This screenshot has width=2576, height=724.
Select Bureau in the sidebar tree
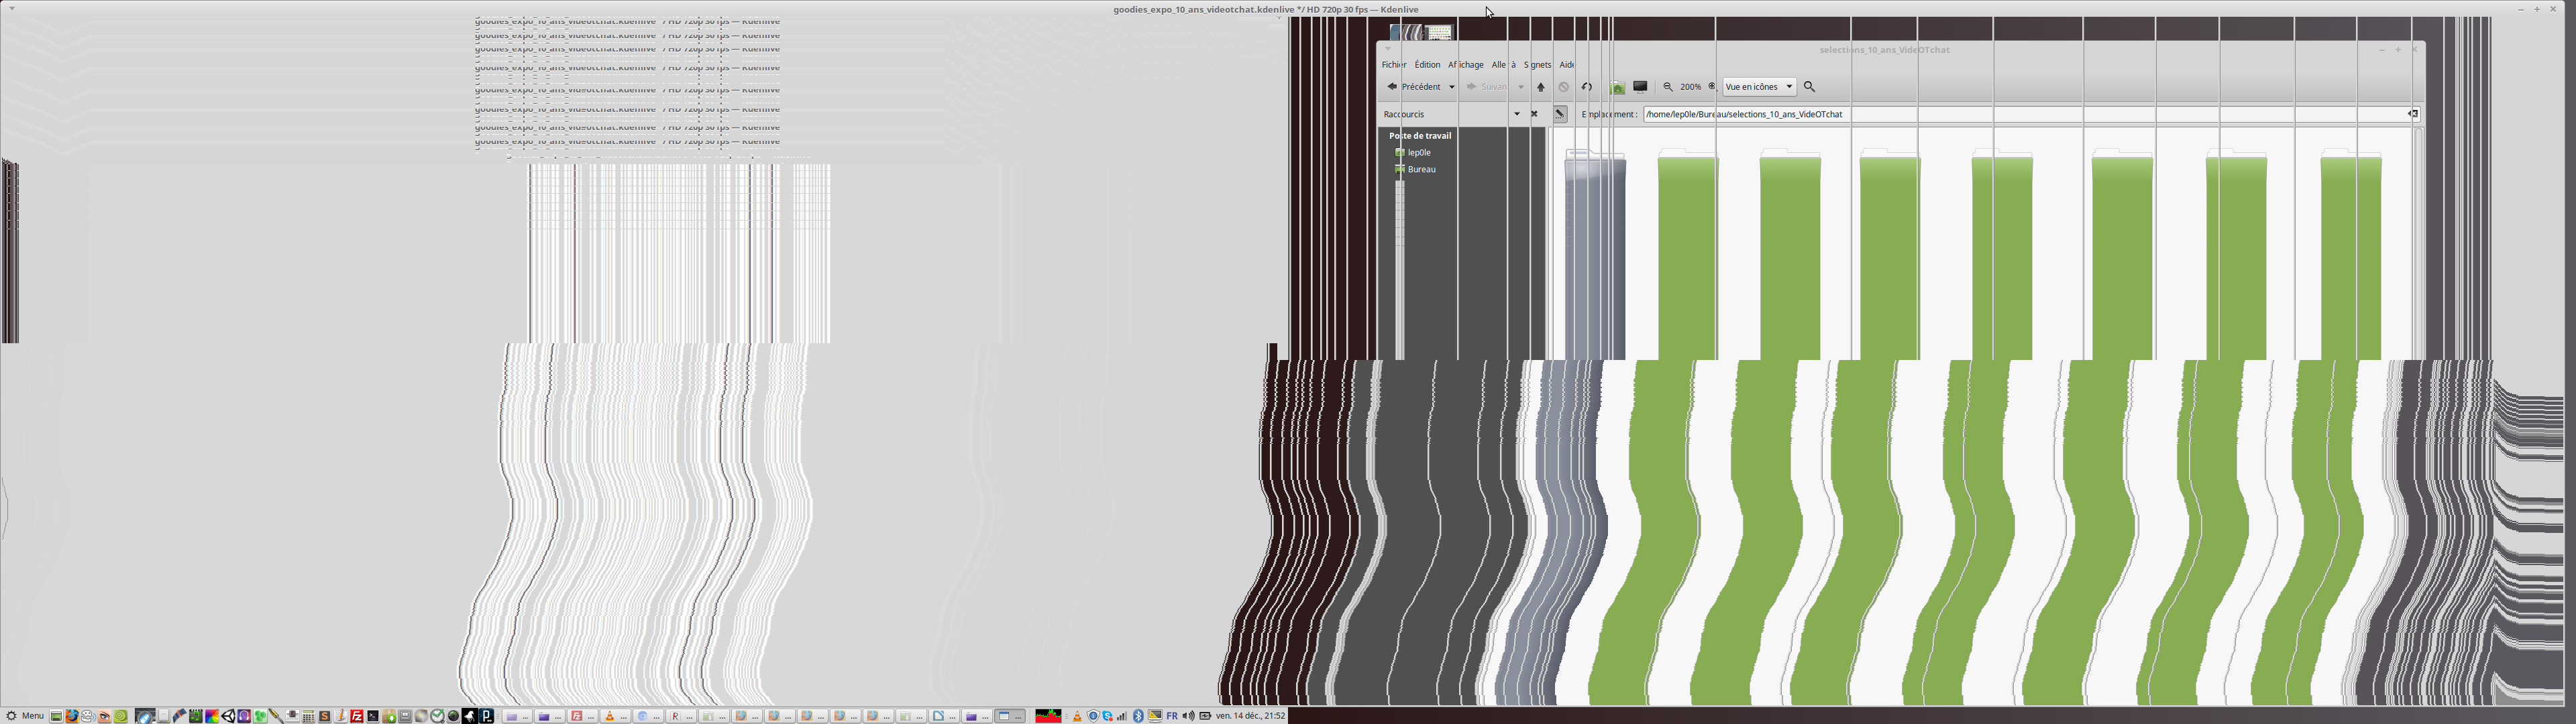[x=1421, y=170]
